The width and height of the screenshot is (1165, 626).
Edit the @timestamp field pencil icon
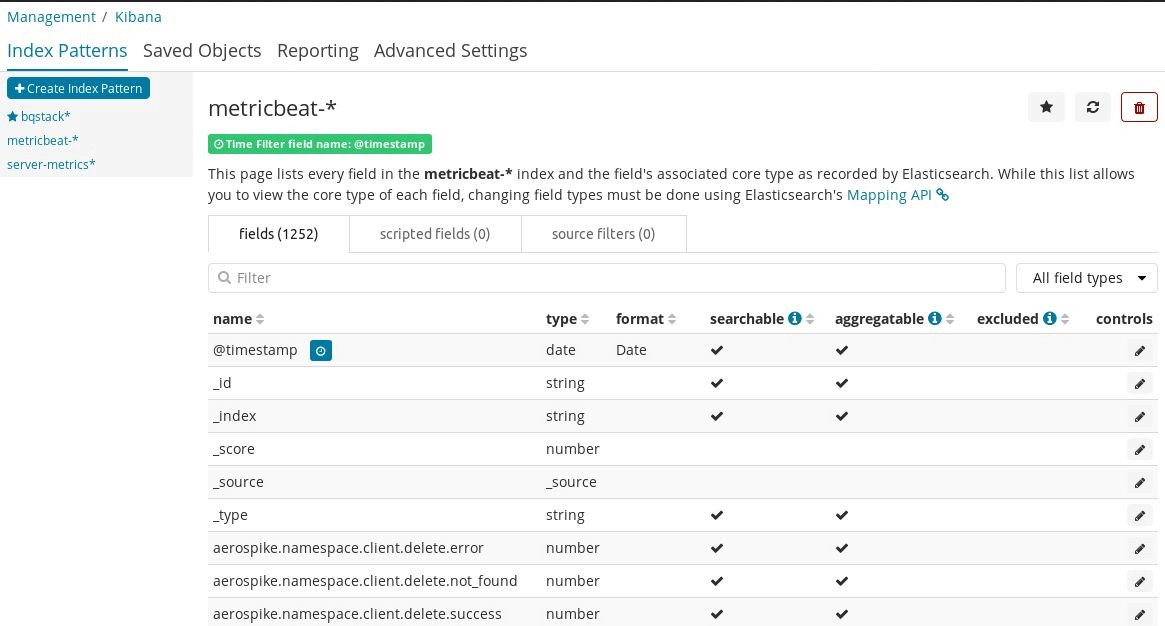coord(1139,351)
